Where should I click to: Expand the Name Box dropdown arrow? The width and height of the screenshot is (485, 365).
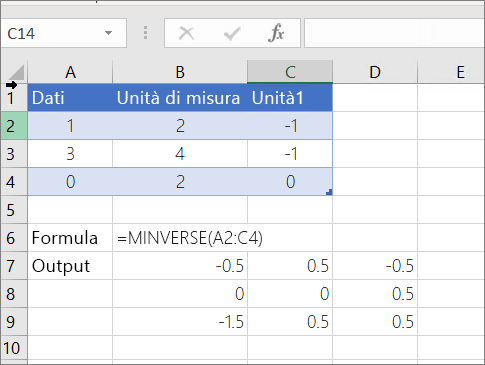click(108, 33)
